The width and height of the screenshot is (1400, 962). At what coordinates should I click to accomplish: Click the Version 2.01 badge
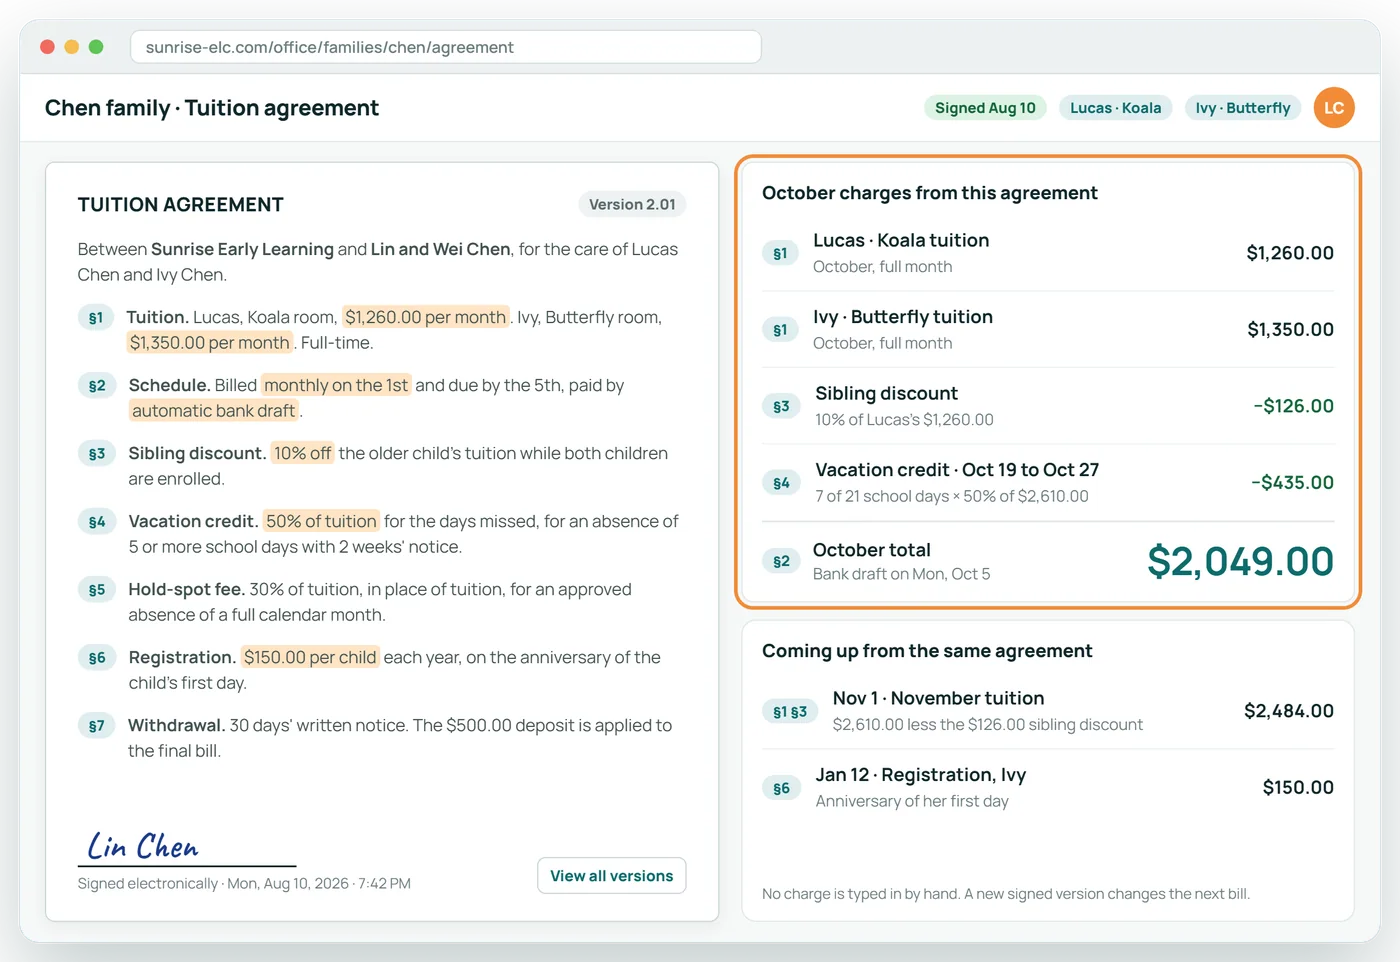coord(632,205)
